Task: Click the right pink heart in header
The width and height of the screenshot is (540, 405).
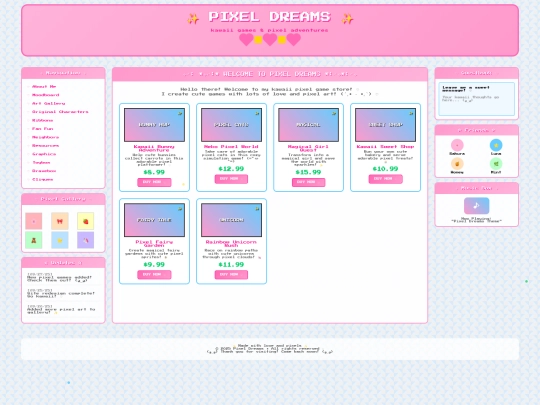Action: tap(293, 40)
